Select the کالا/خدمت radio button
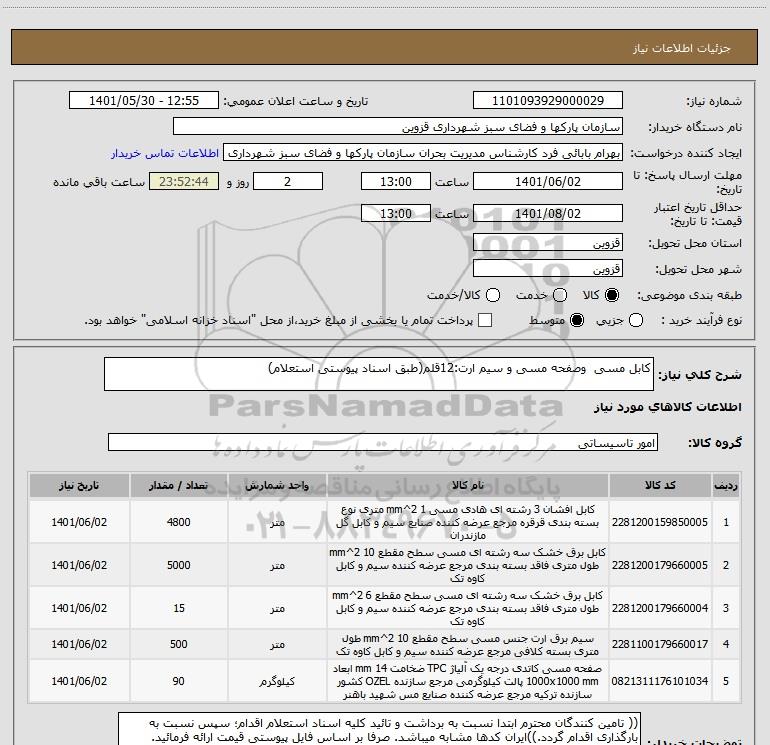The height and width of the screenshot is (745, 770). [x=493, y=295]
